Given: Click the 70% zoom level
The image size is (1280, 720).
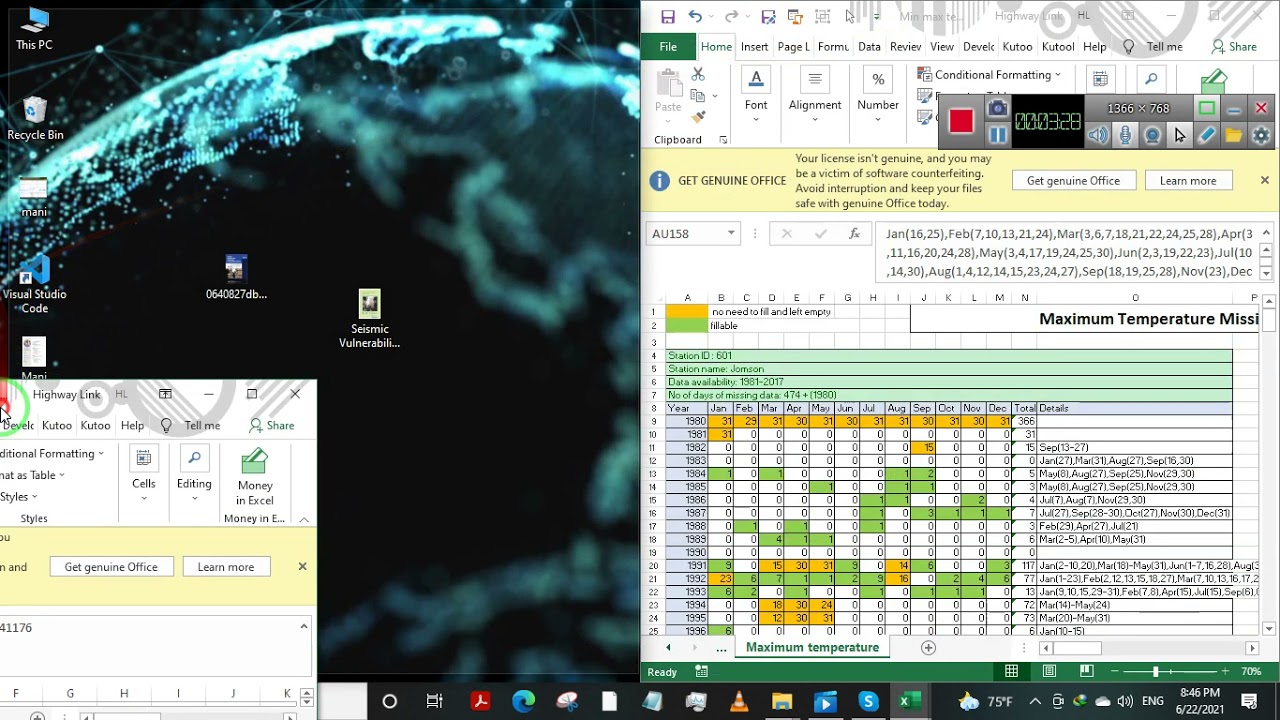Looking at the screenshot, I should click(1251, 672).
